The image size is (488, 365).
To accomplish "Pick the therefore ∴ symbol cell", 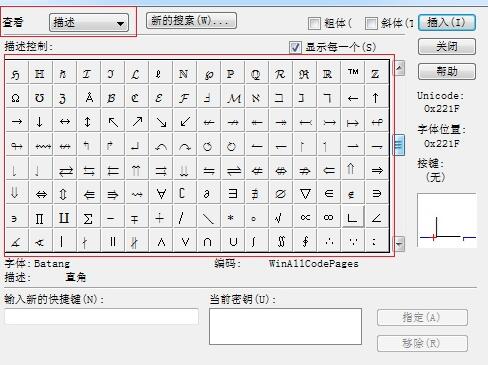I will tap(329, 240).
